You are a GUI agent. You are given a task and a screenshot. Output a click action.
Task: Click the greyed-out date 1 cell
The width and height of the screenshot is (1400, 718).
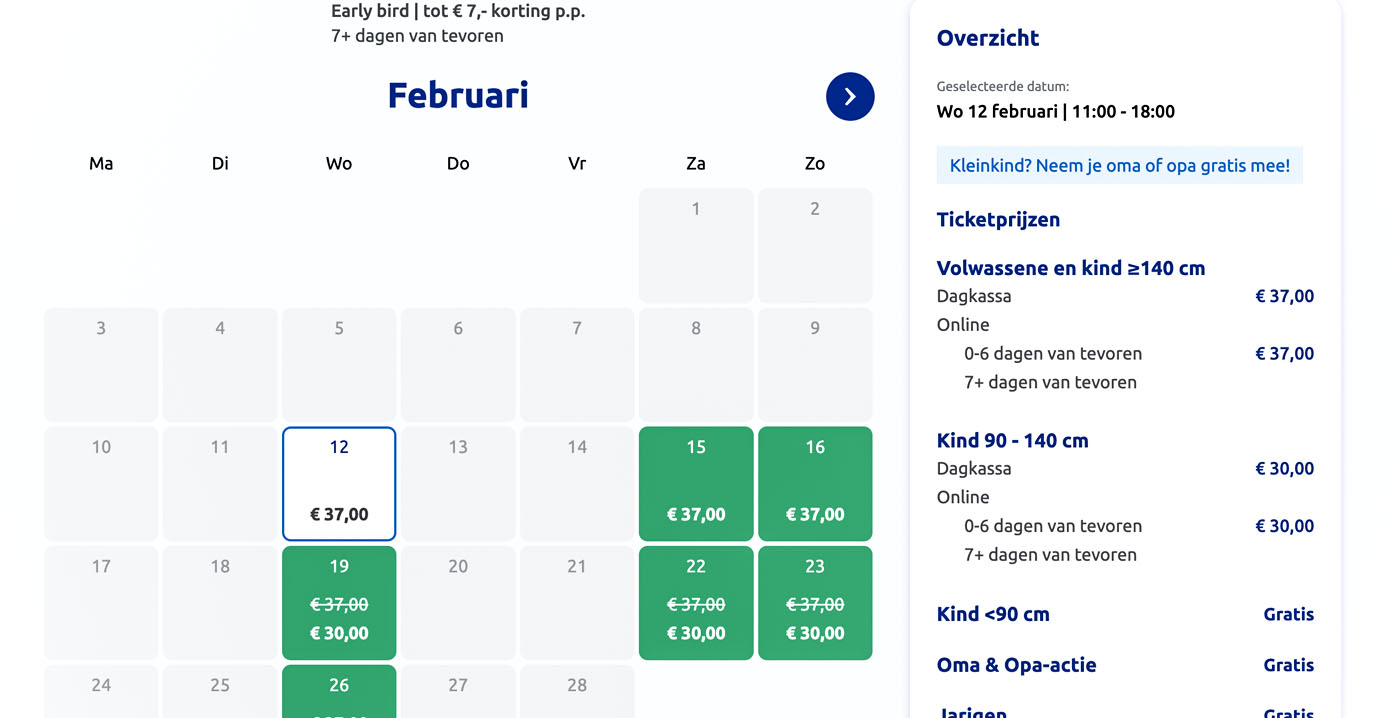pyautogui.click(x=696, y=246)
